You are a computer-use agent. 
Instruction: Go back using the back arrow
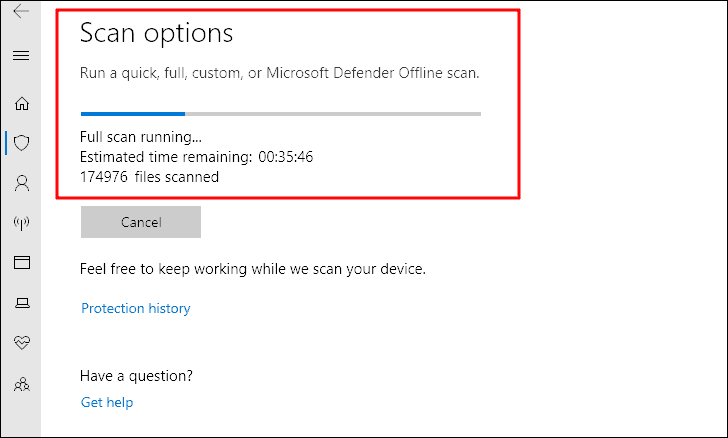pyautogui.click(x=20, y=13)
